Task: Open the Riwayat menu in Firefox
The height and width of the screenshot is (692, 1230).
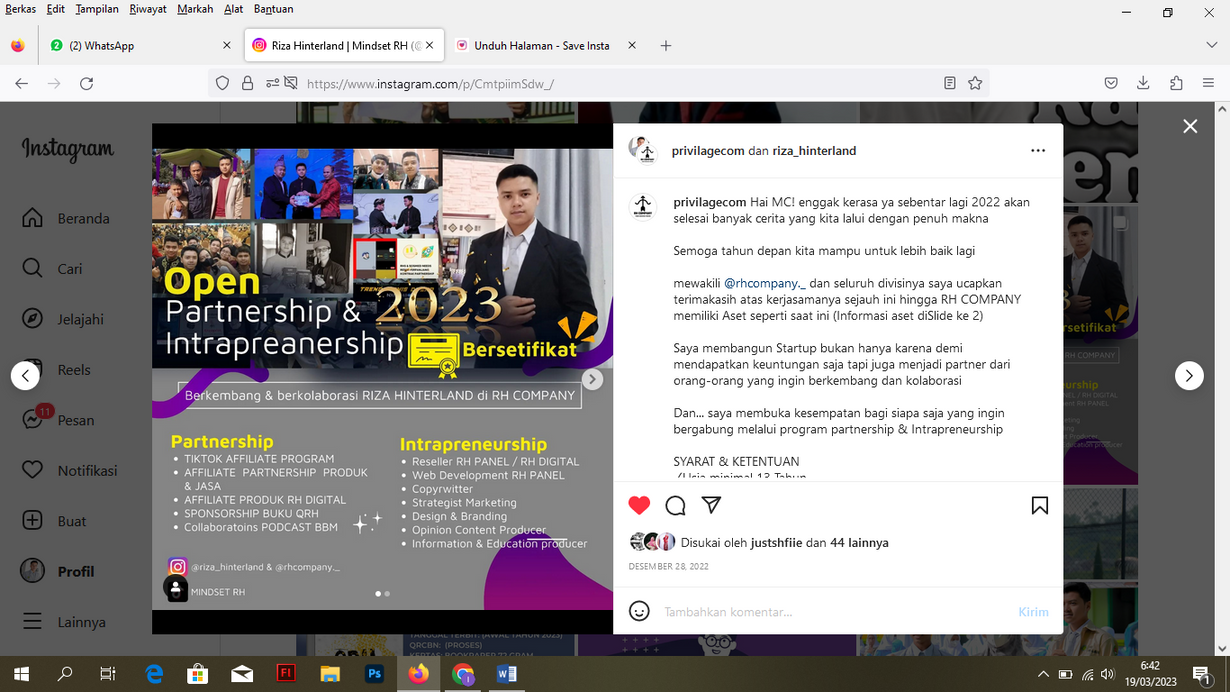Action: pyautogui.click(x=148, y=9)
